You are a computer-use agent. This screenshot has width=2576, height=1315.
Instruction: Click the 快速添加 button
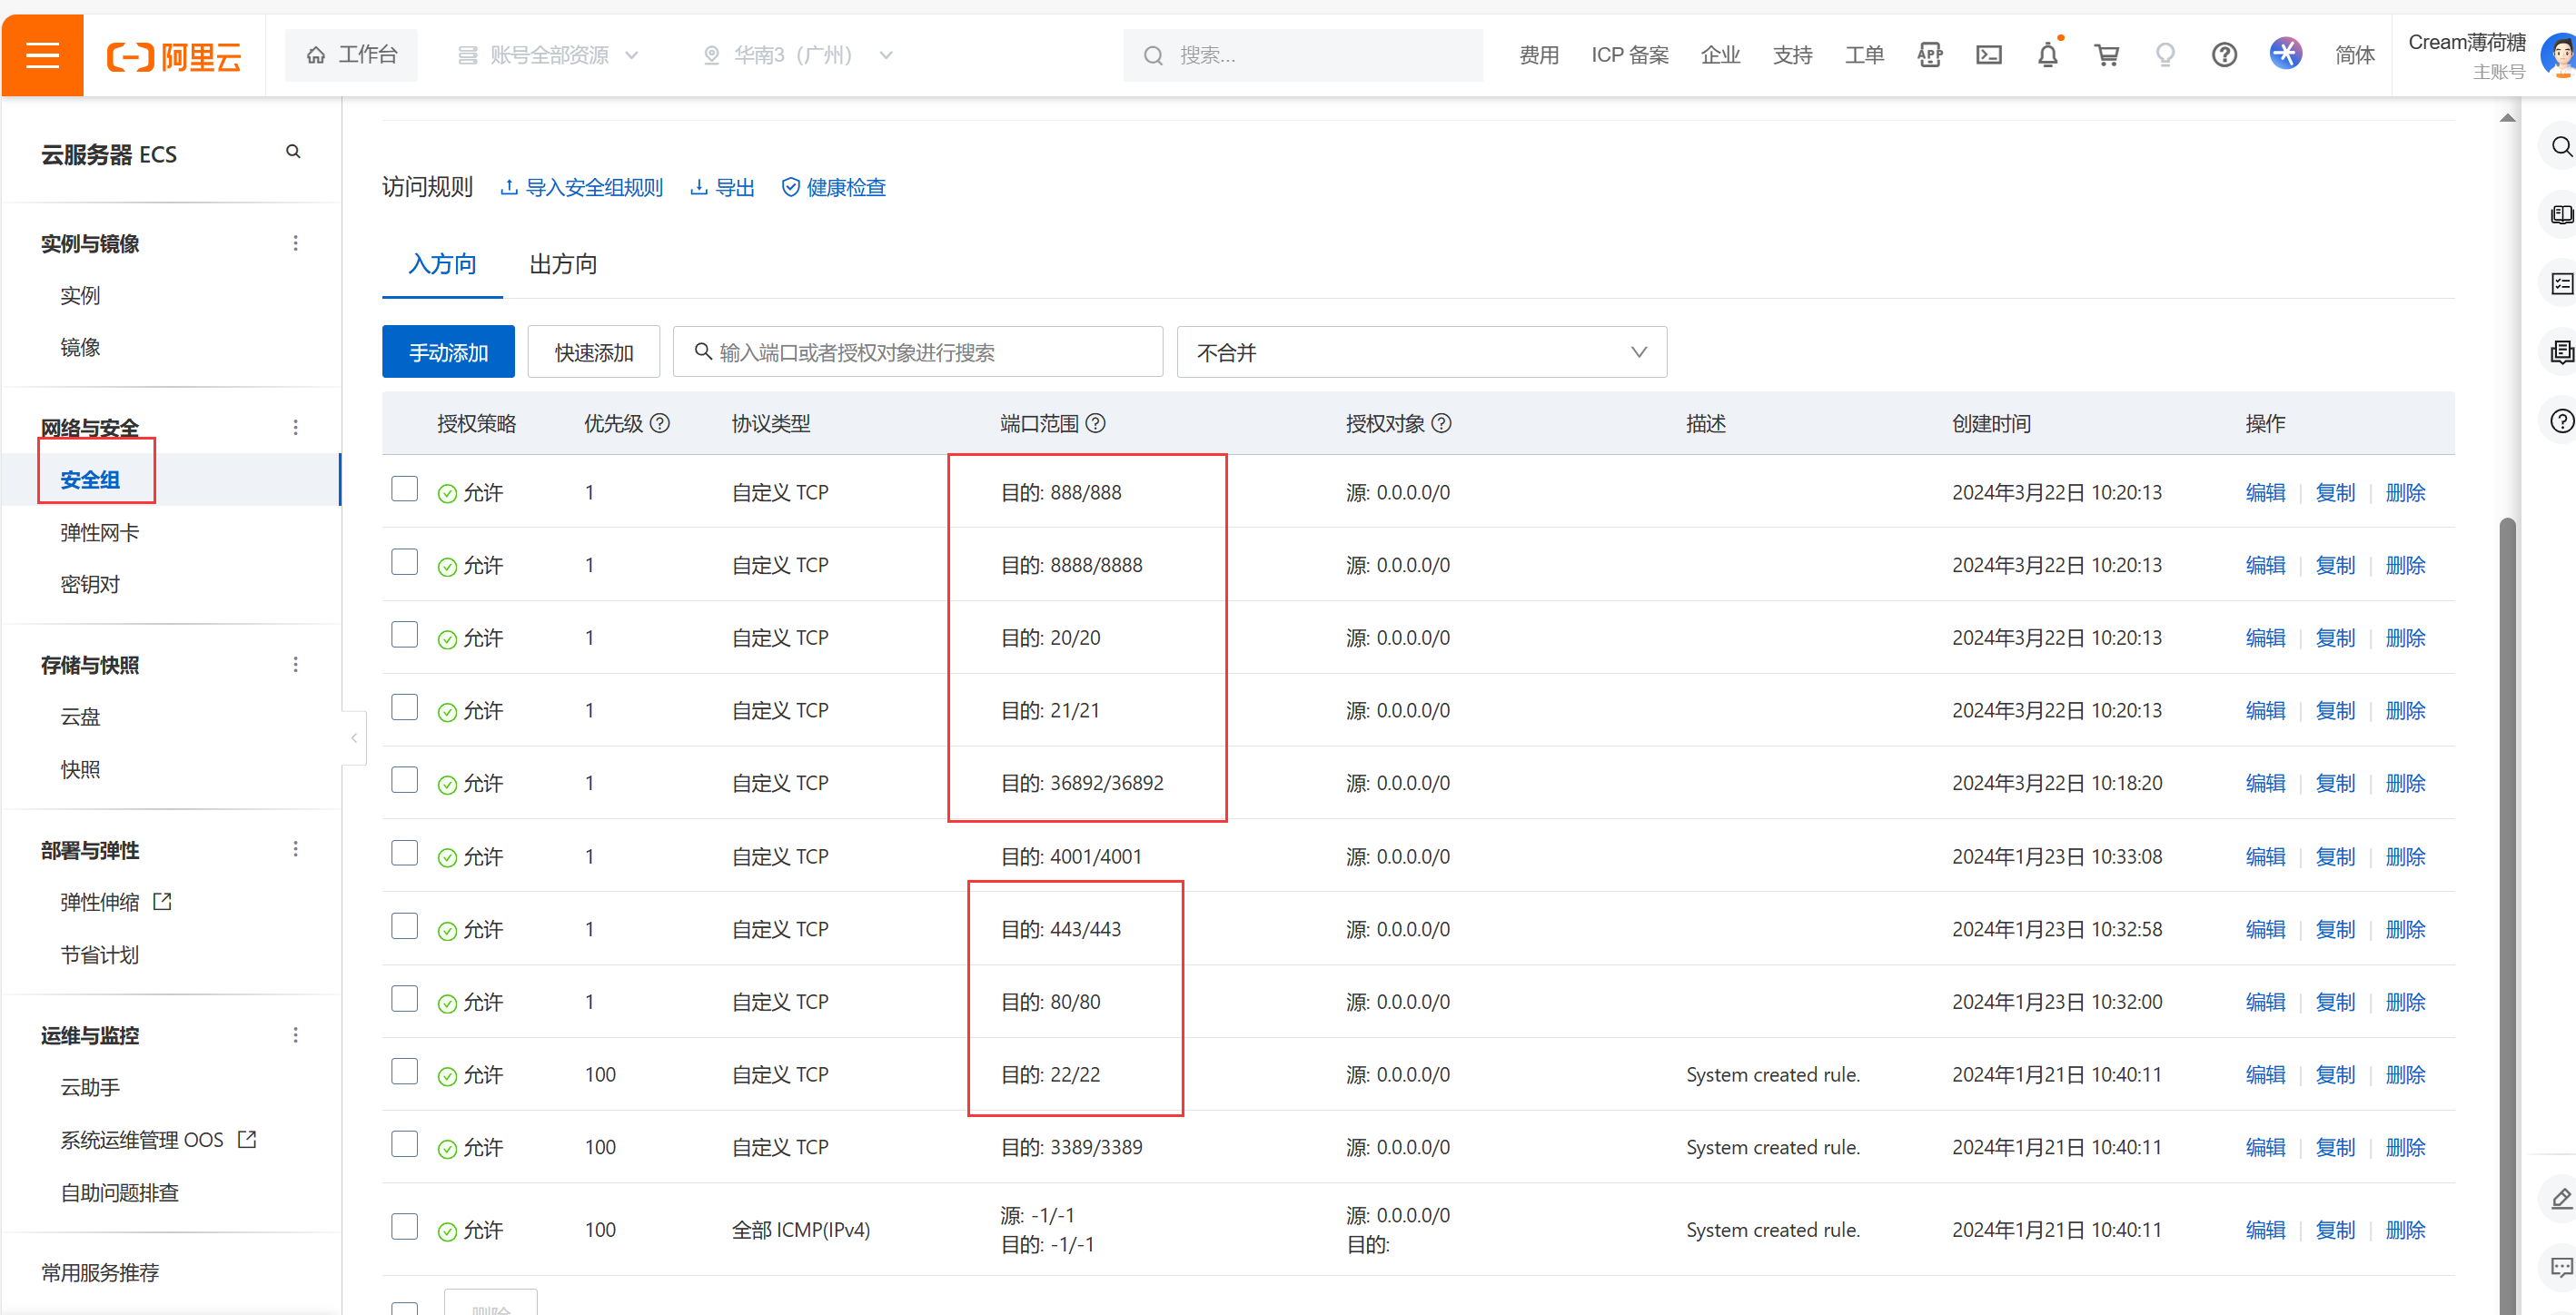[x=594, y=352]
